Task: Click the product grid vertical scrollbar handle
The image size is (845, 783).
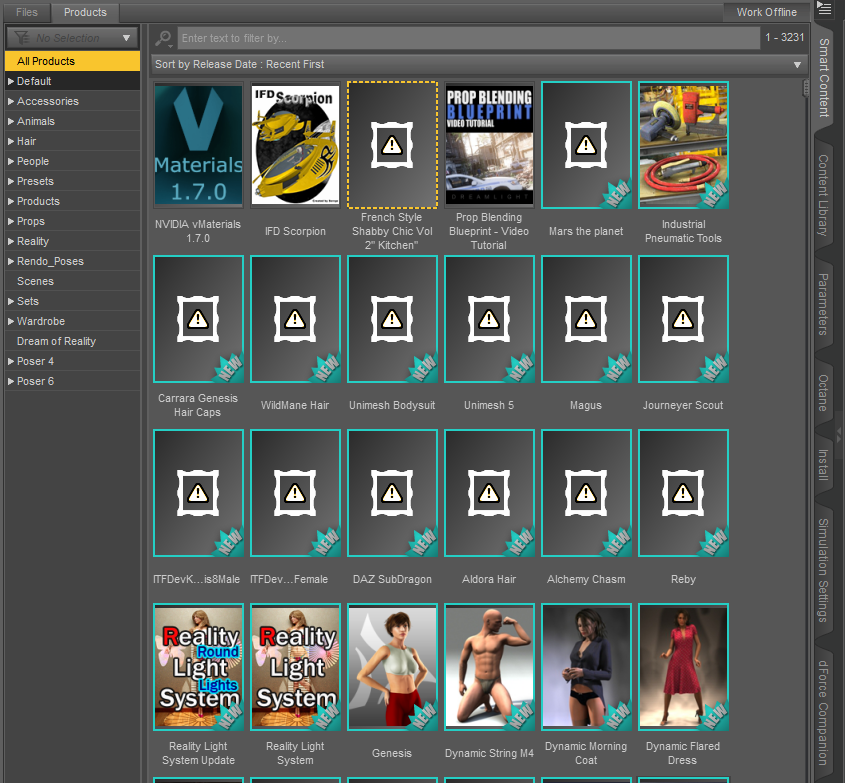Action: [x=806, y=88]
